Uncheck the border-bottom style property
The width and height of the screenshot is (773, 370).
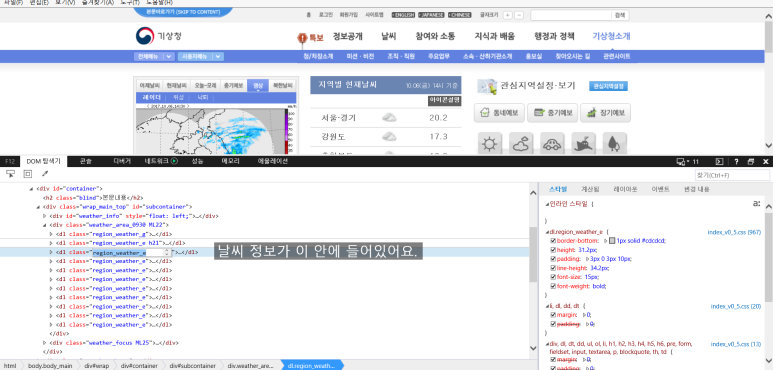click(553, 240)
